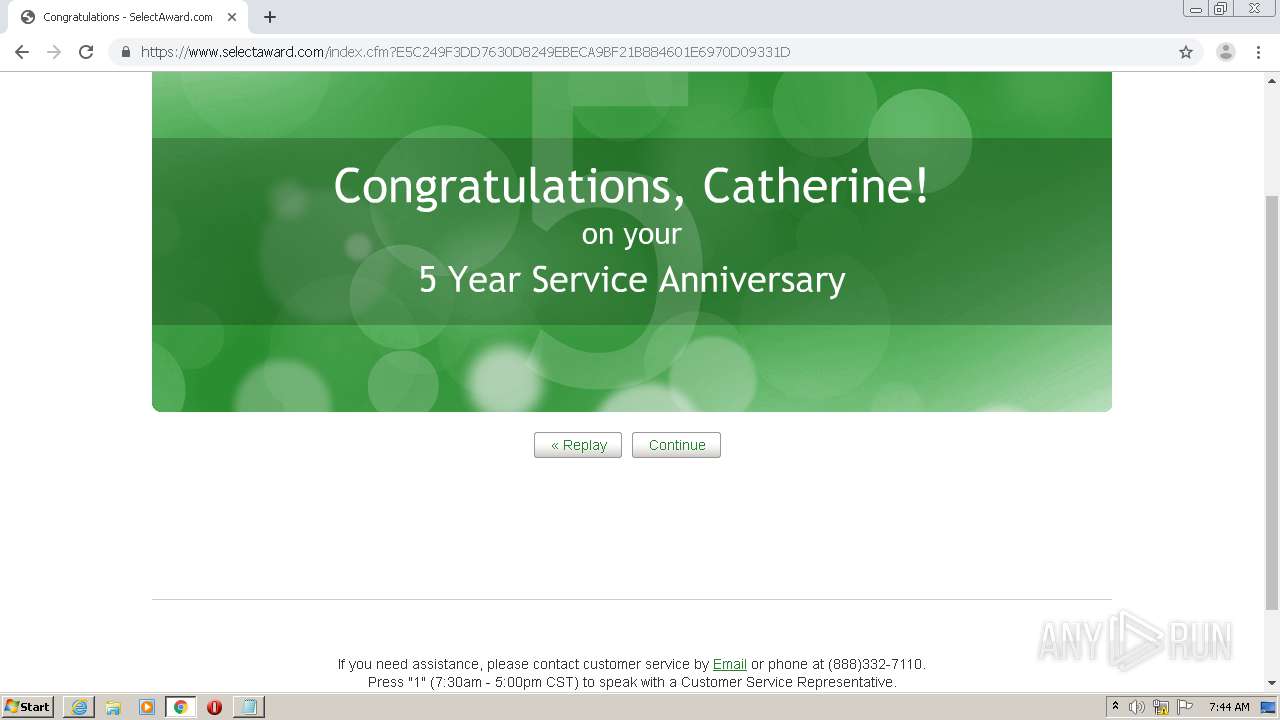Minimize the Chrome window
This screenshot has width=1280, height=720.
pos(1196,9)
